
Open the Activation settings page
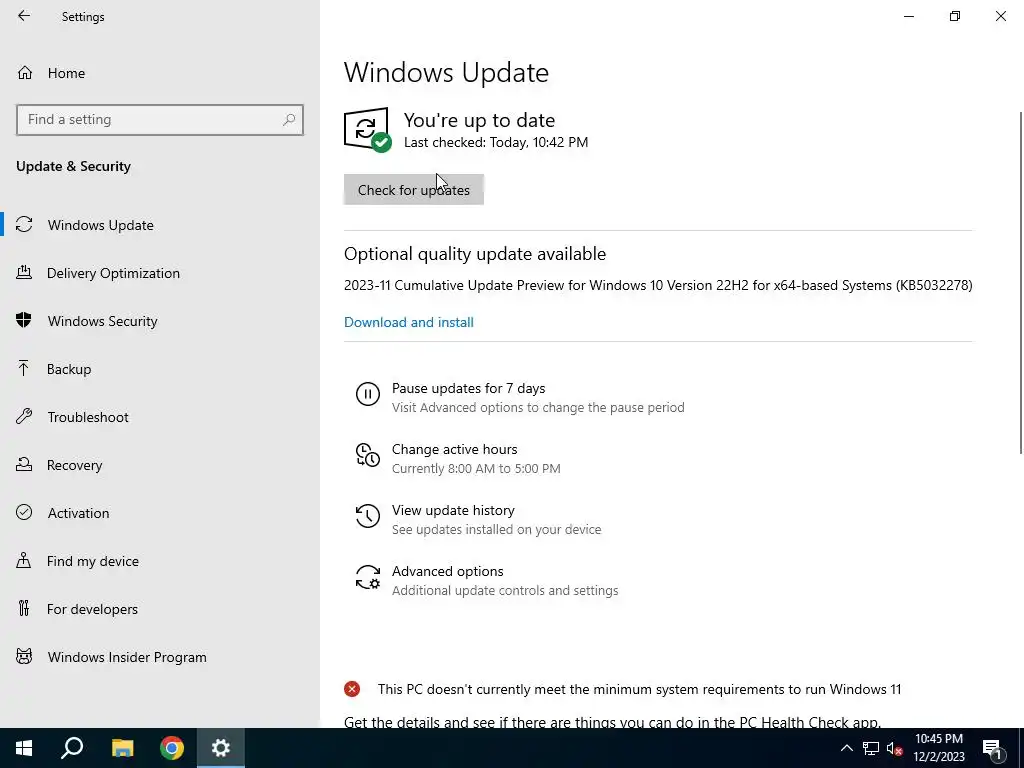[78, 513]
